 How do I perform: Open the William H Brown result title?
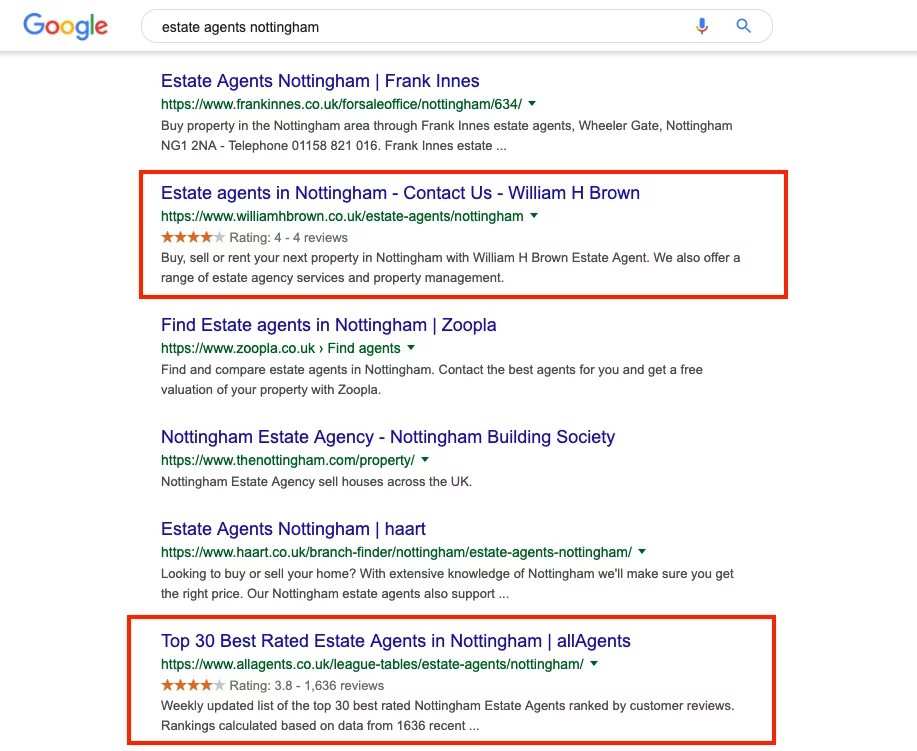tap(400, 193)
